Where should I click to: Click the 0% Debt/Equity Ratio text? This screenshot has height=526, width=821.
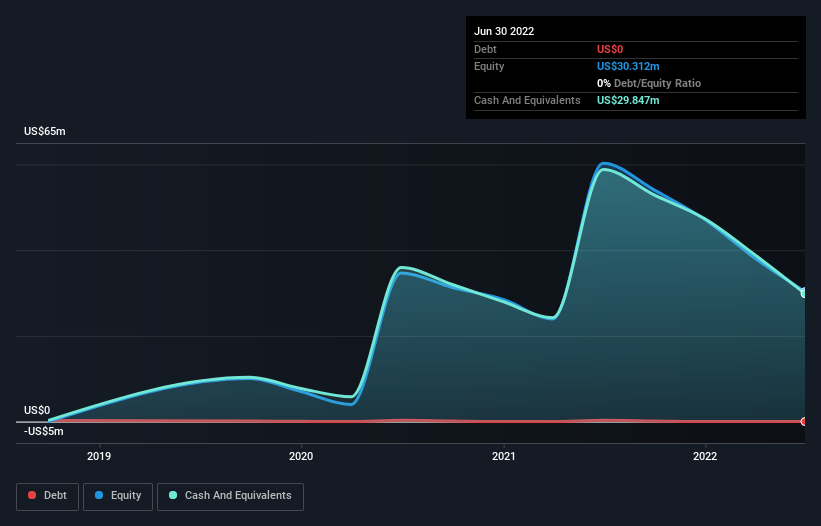[x=649, y=83]
